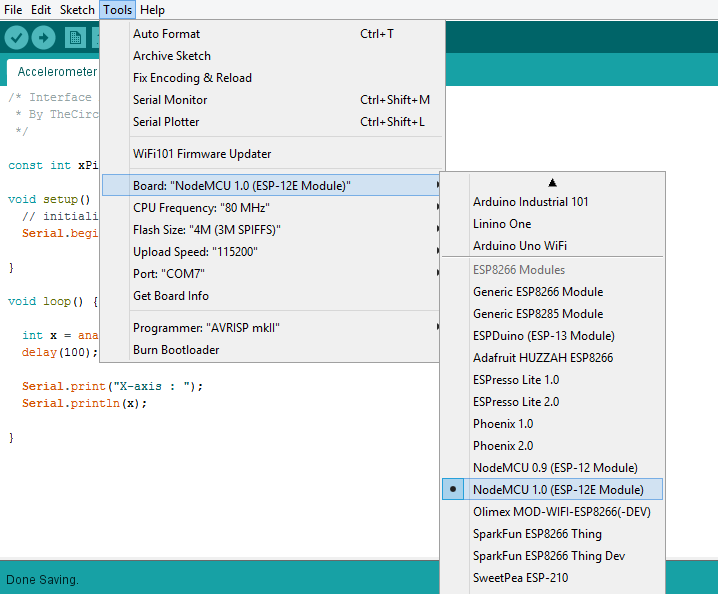The height and width of the screenshot is (594, 718).
Task: Expand the CPU Frequency 80 MHz submenu
Action: [x=271, y=208]
